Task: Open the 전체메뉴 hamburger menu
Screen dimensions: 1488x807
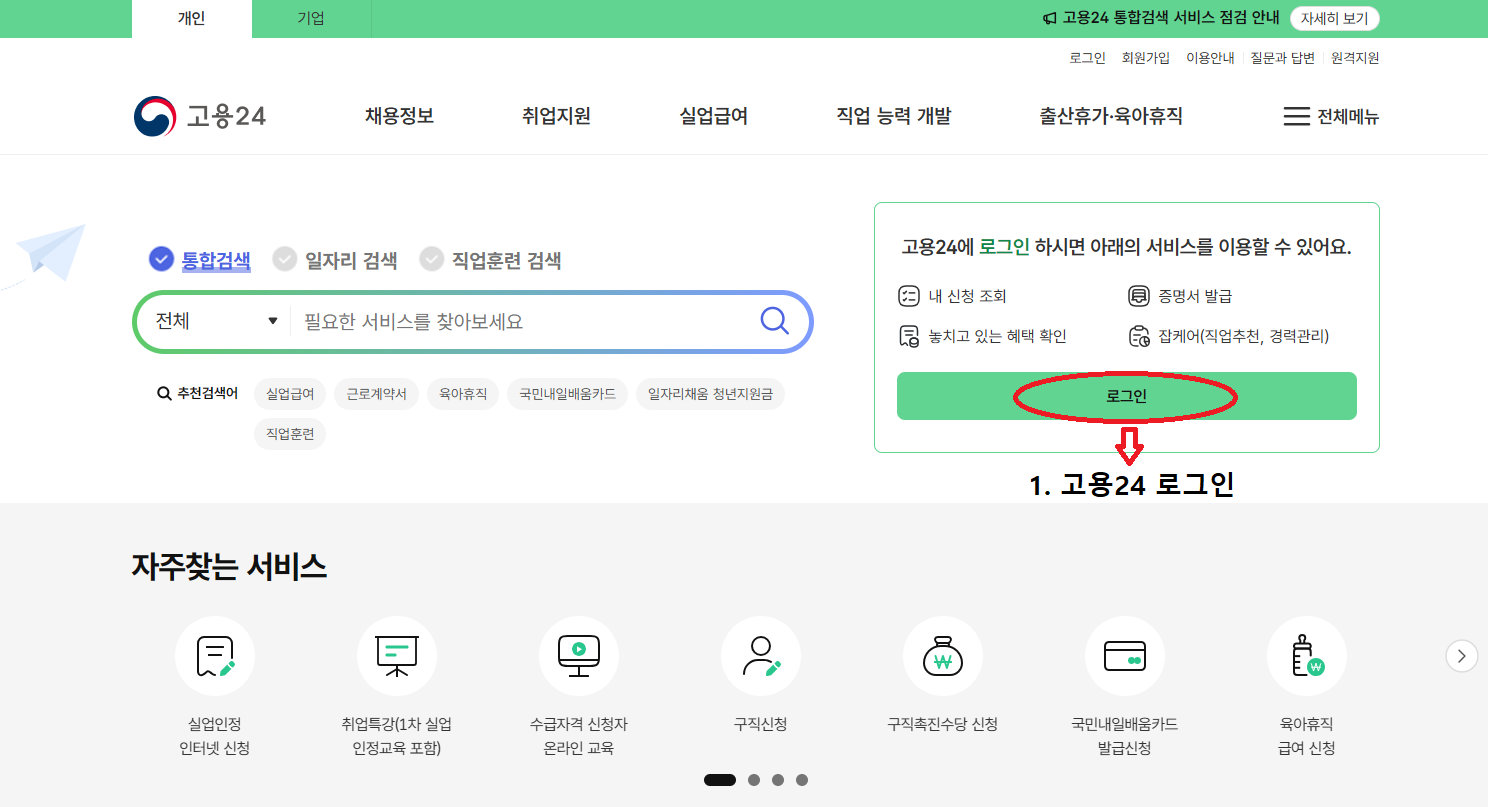Action: [1331, 117]
